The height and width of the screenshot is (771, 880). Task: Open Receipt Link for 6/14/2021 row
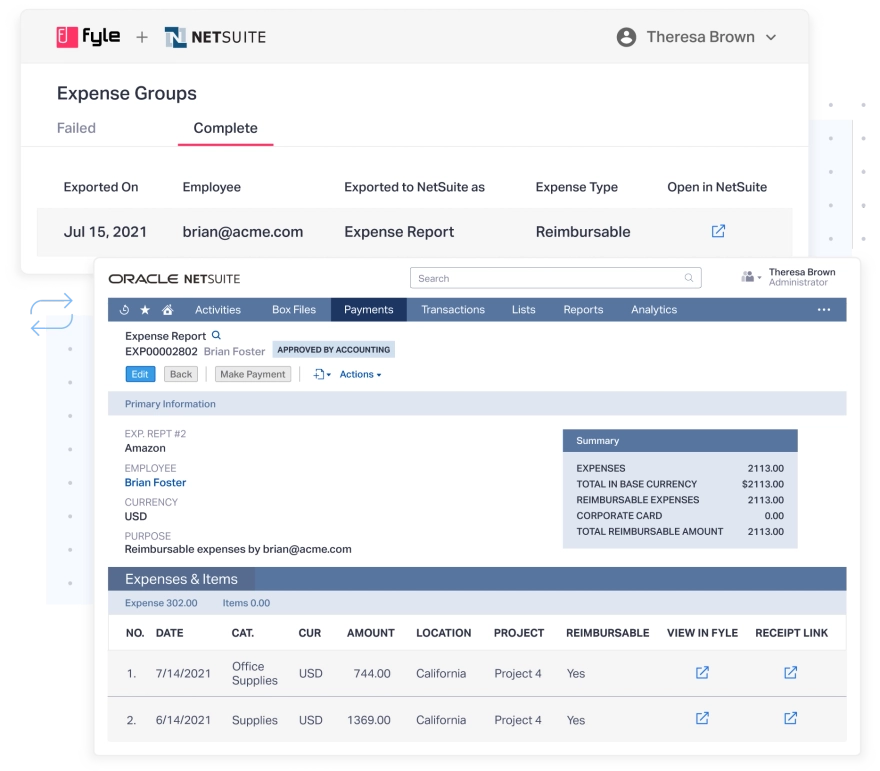click(790, 718)
